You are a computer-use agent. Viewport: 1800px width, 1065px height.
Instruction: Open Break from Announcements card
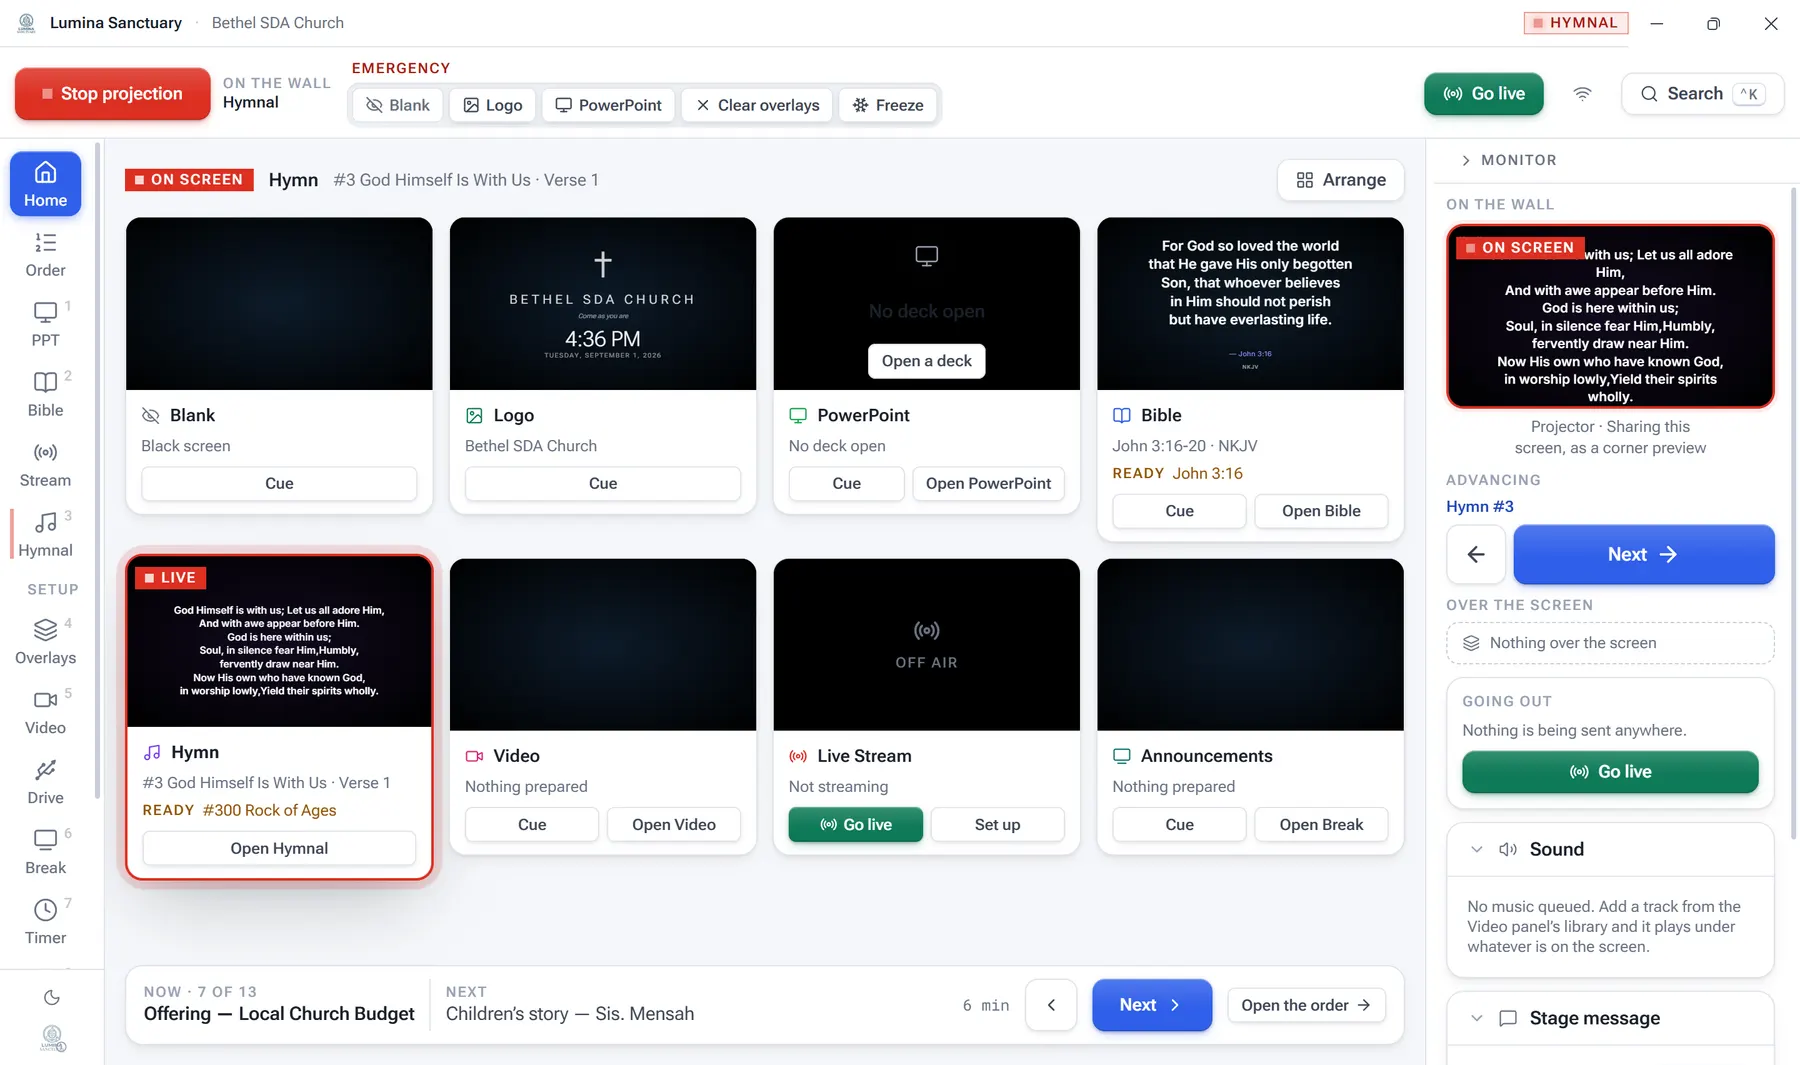(x=1321, y=825)
